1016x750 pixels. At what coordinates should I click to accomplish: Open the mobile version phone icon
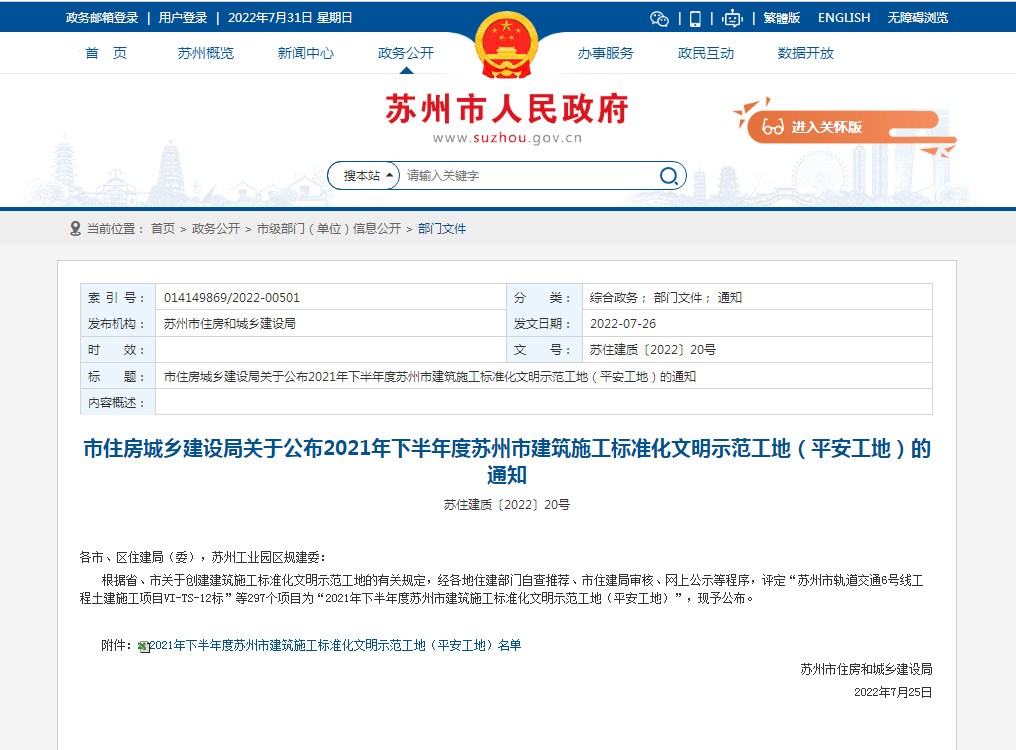695,18
